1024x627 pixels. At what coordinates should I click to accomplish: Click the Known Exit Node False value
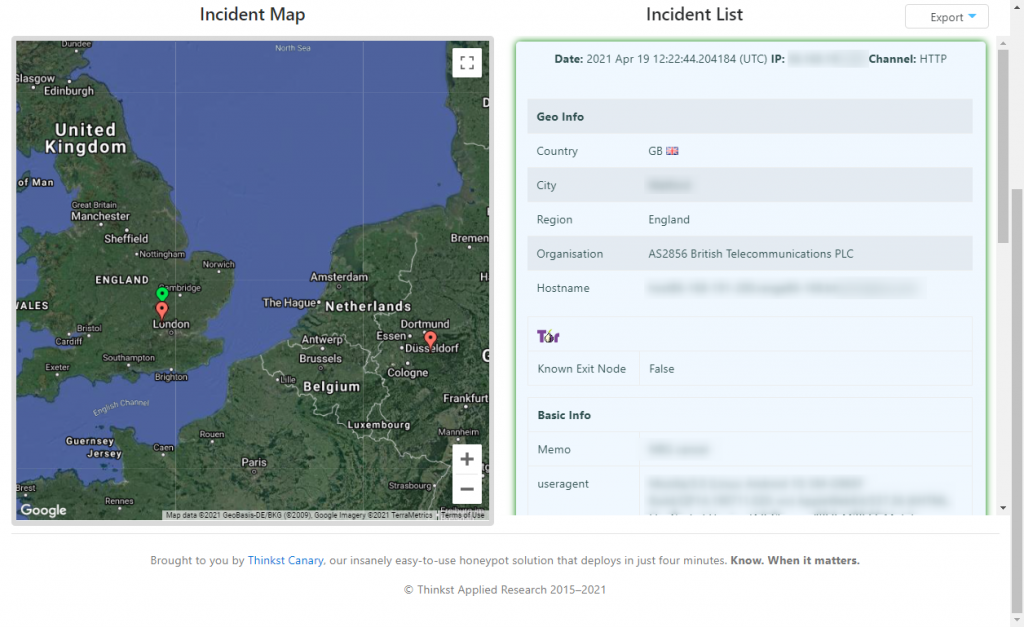pos(661,369)
